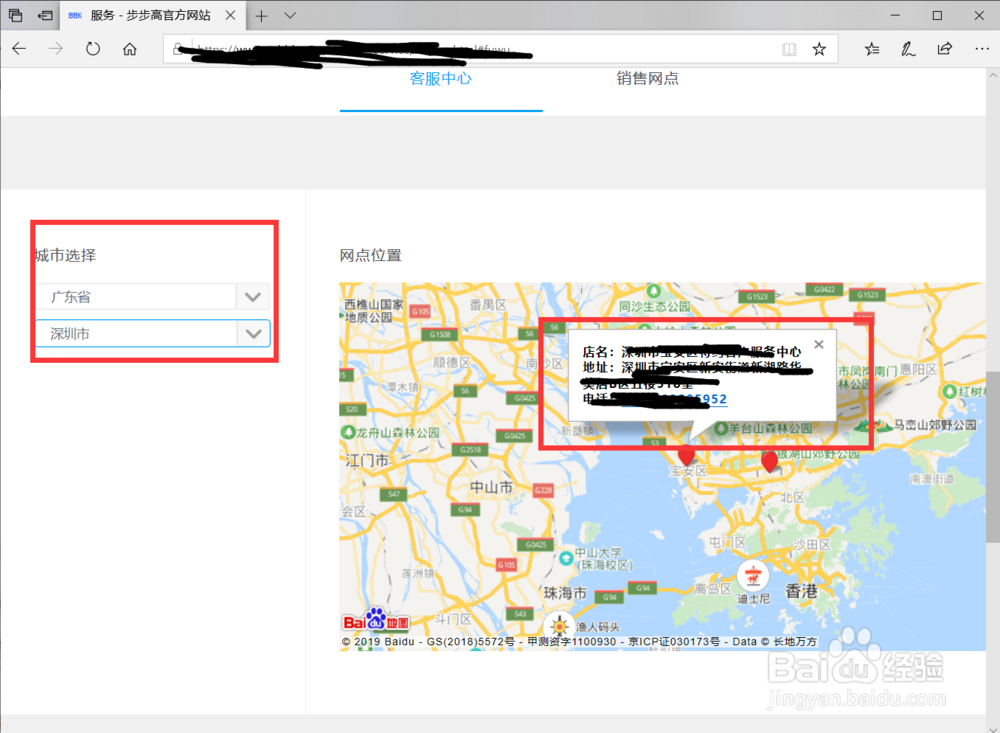
Task: Click the scrollbar up arrow
Action: point(992,75)
